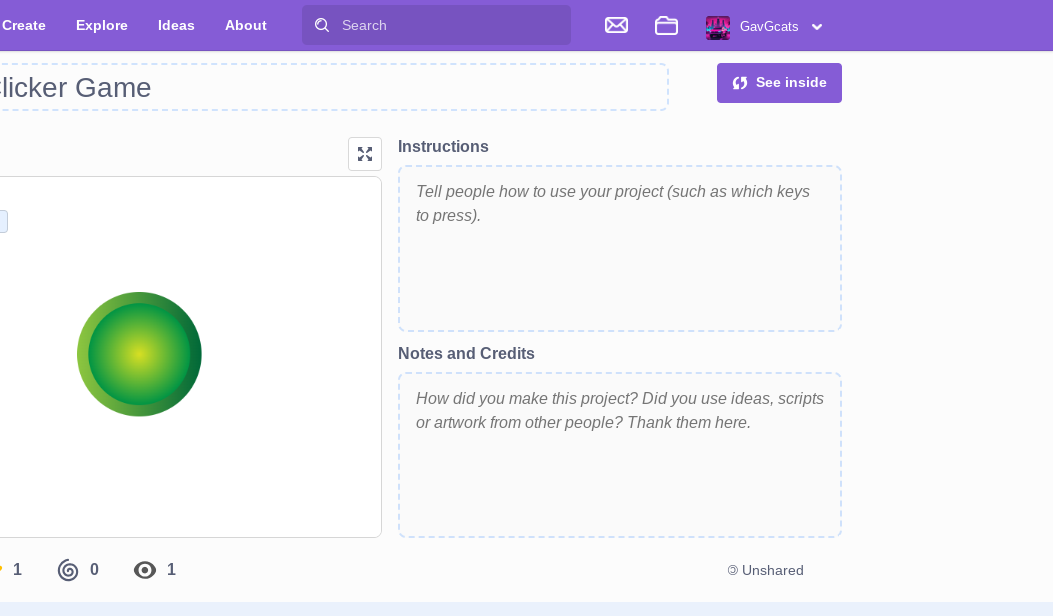Open My Stuff using the folder icon
Image resolution: width=1053 pixels, height=616 pixels.
tap(666, 25)
